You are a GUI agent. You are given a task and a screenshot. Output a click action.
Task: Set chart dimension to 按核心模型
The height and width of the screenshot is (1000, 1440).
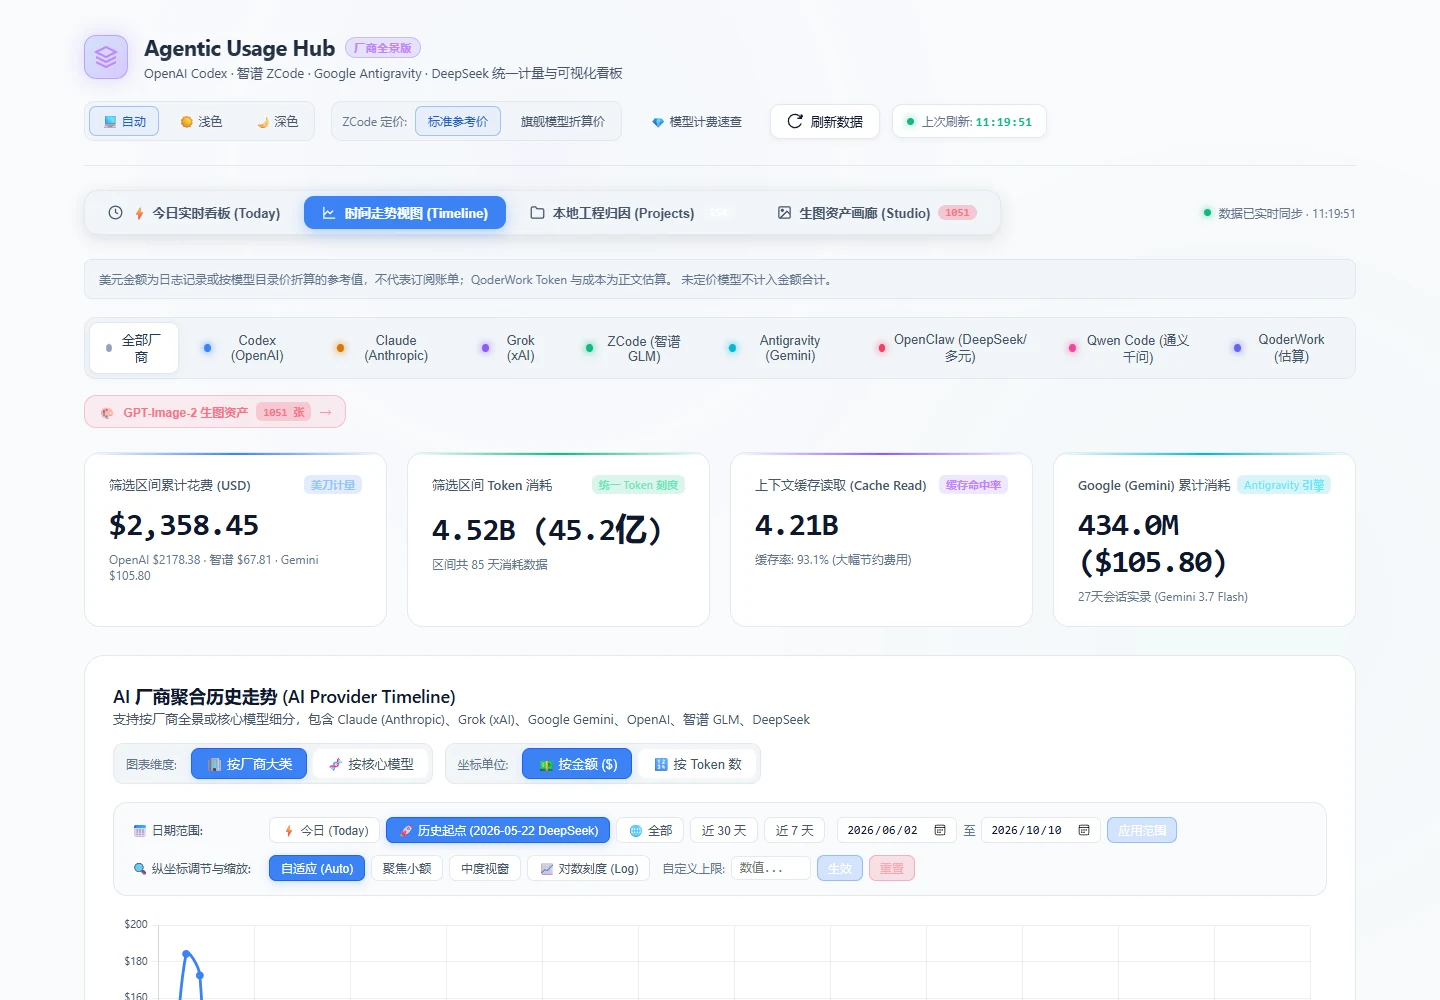[x=371, y=764]
